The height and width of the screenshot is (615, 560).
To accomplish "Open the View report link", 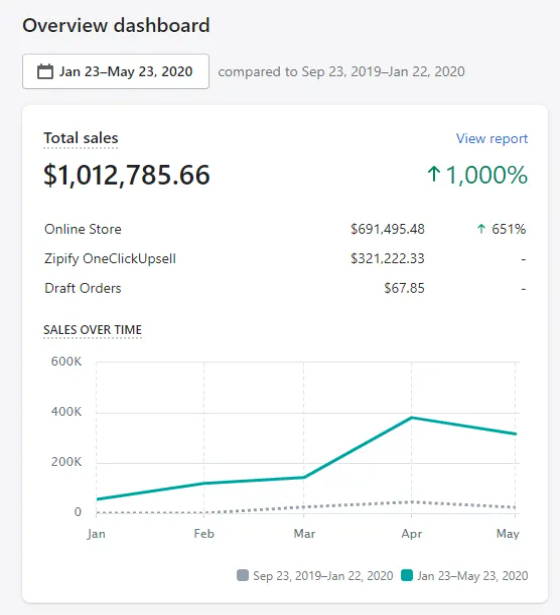I will click(x=492, y=138).
